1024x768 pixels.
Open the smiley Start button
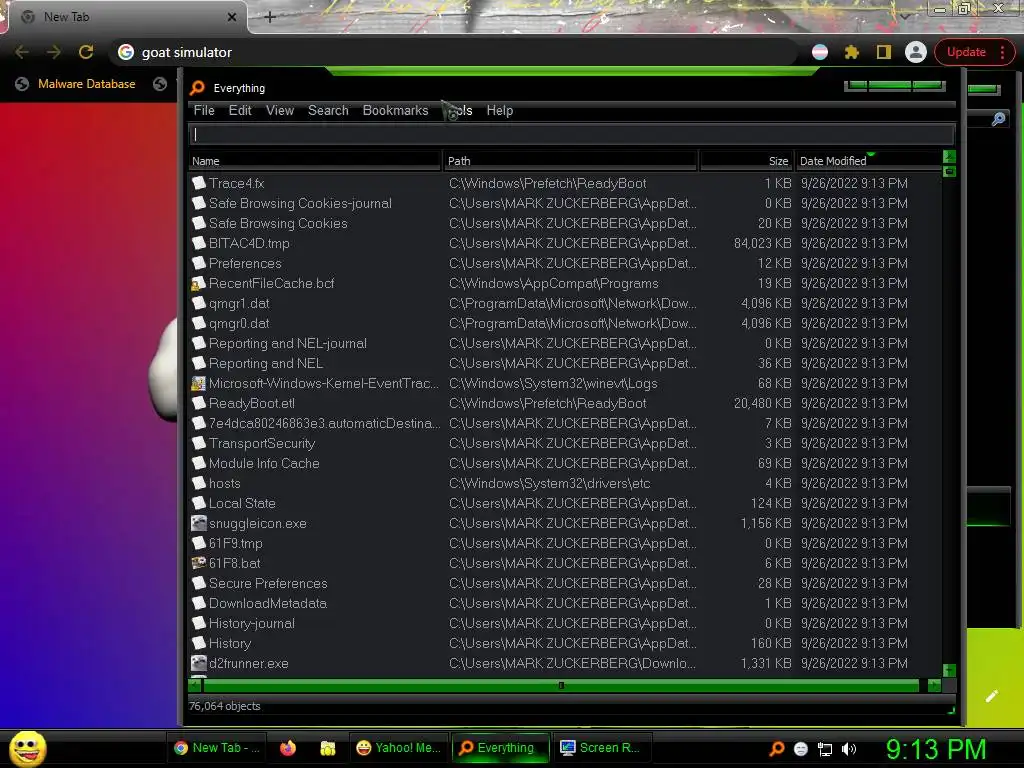coord(28,748)
